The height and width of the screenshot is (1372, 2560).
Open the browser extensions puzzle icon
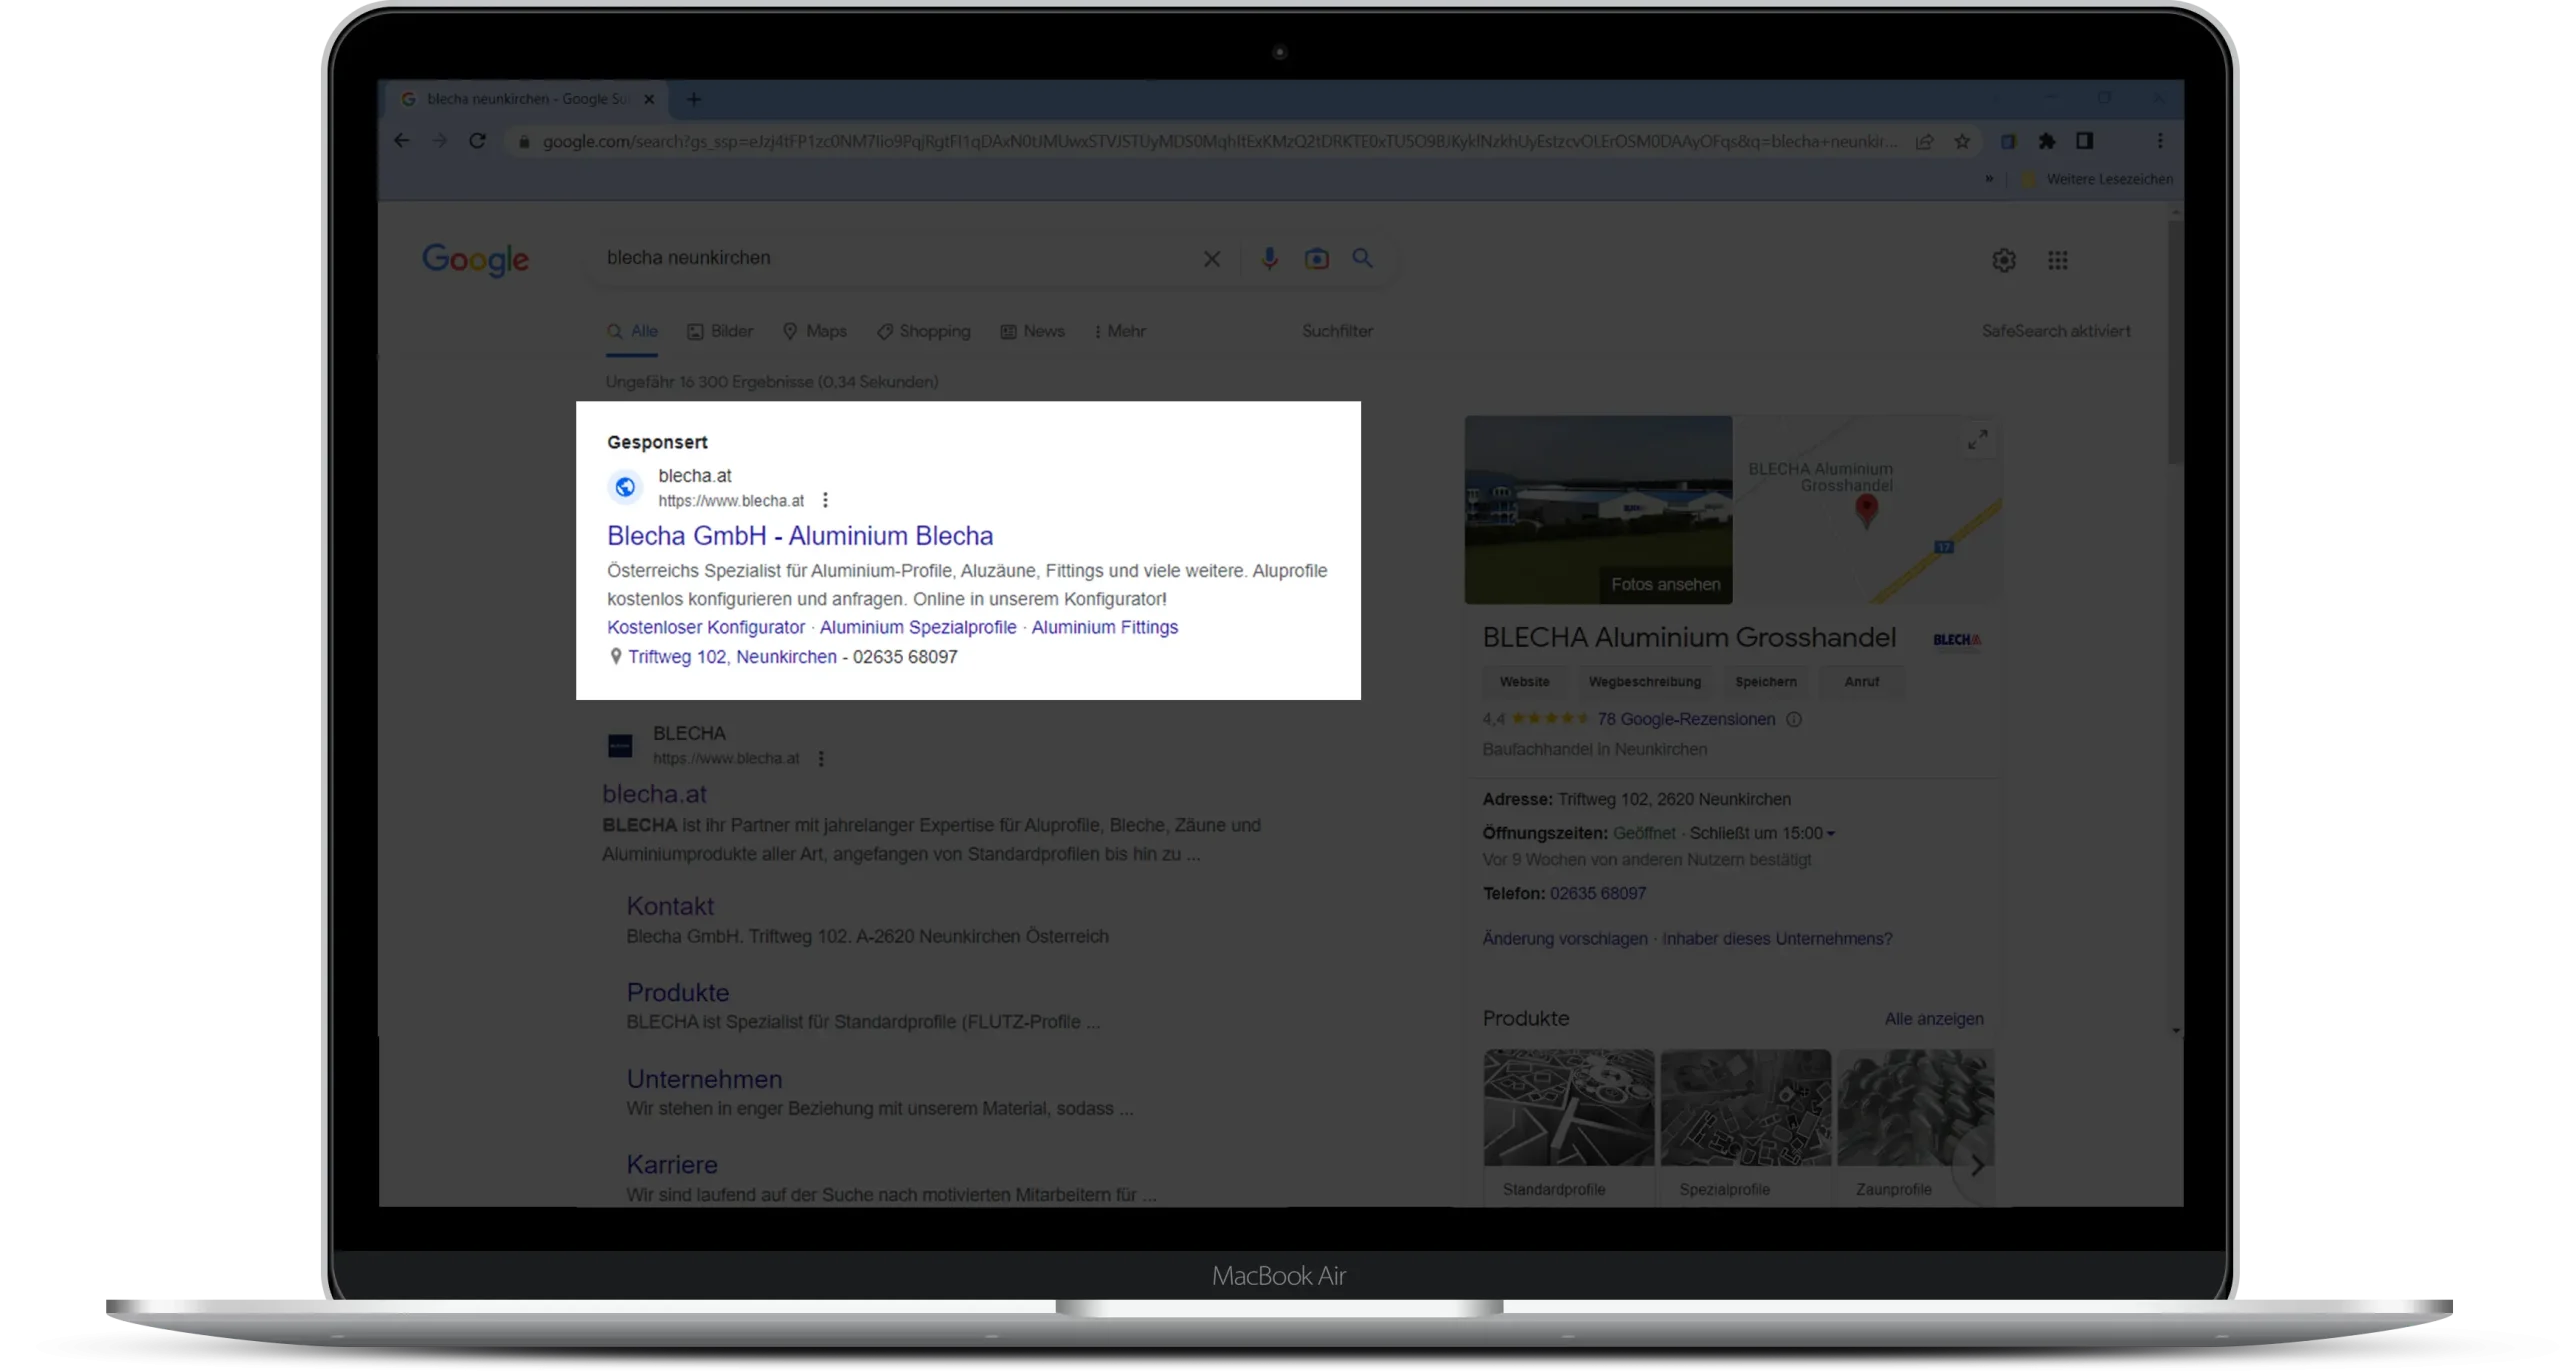(x=2046, y=141)
